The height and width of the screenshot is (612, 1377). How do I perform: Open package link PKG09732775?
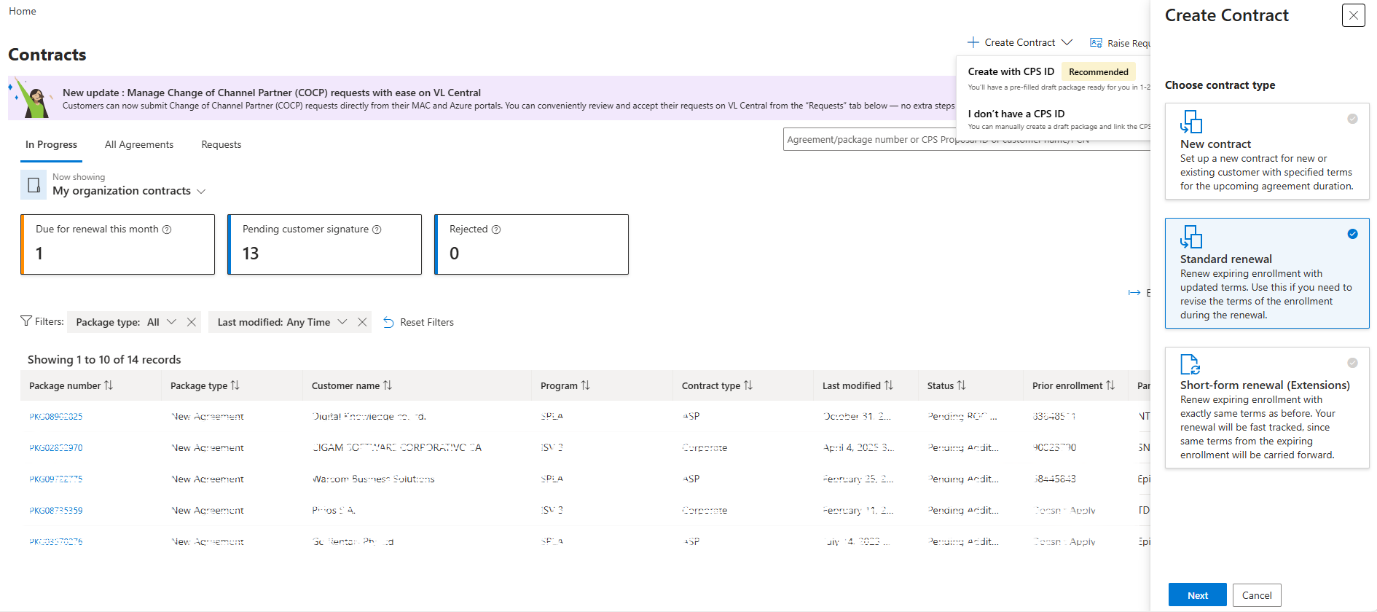(x=56, y=479)
